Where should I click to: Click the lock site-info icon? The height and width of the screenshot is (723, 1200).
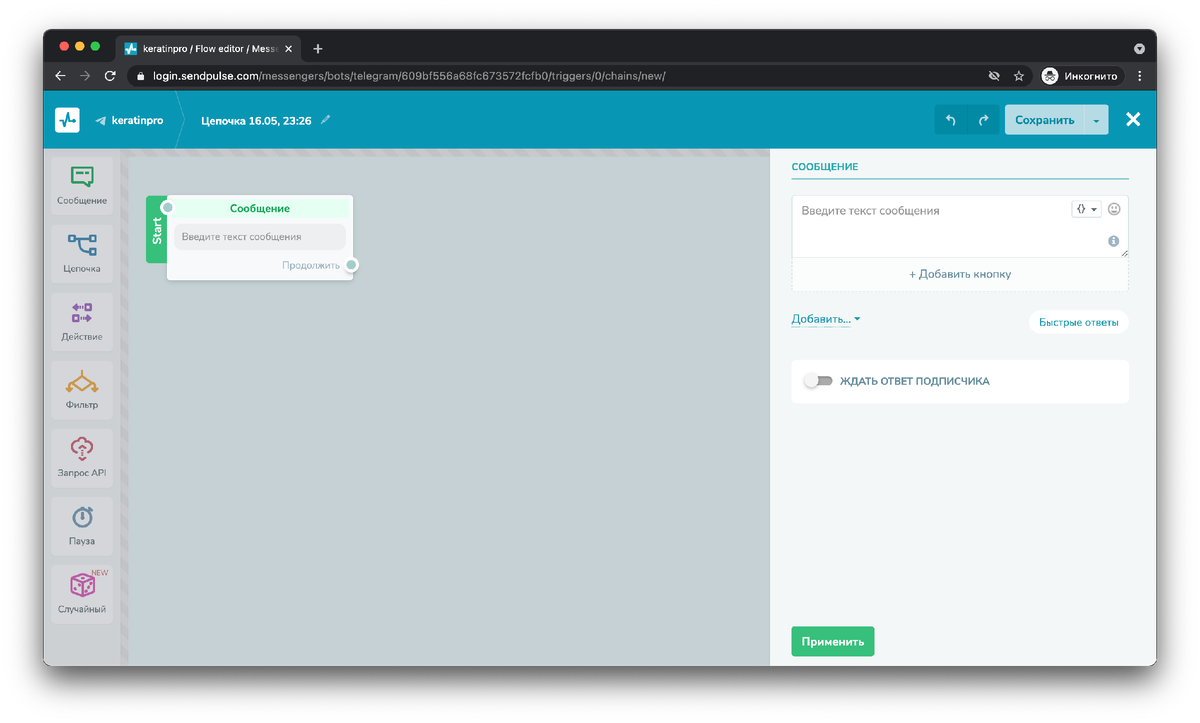[x=140, y=76]
